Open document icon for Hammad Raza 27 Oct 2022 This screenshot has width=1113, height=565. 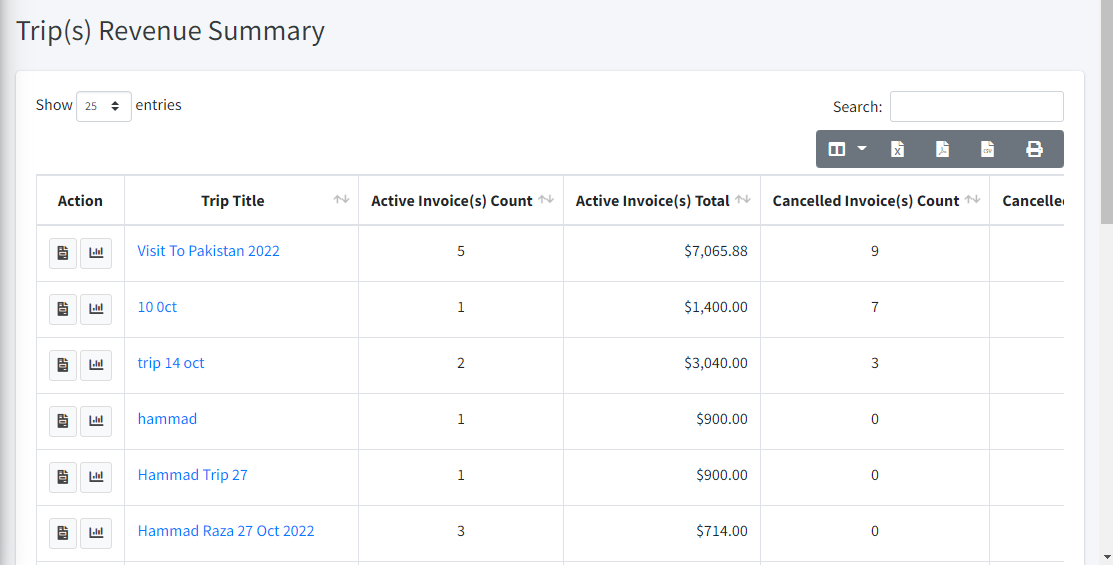click(x=63, y=533)
